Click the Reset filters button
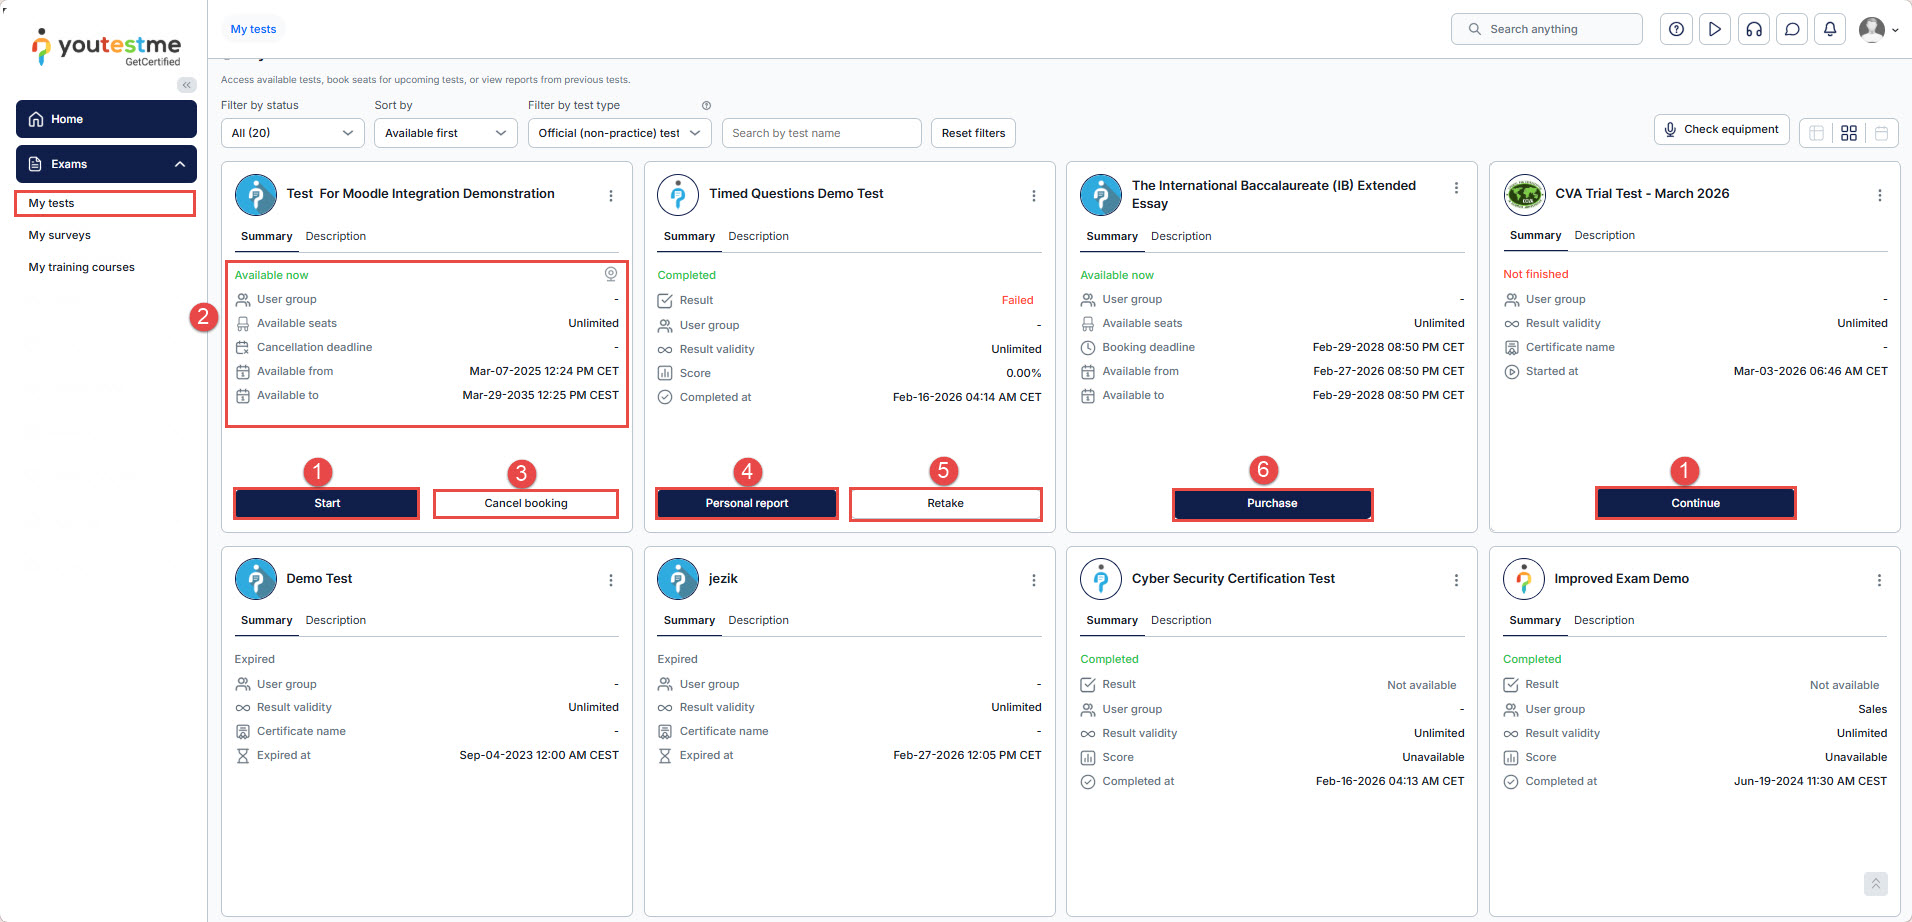 [973, 133]
